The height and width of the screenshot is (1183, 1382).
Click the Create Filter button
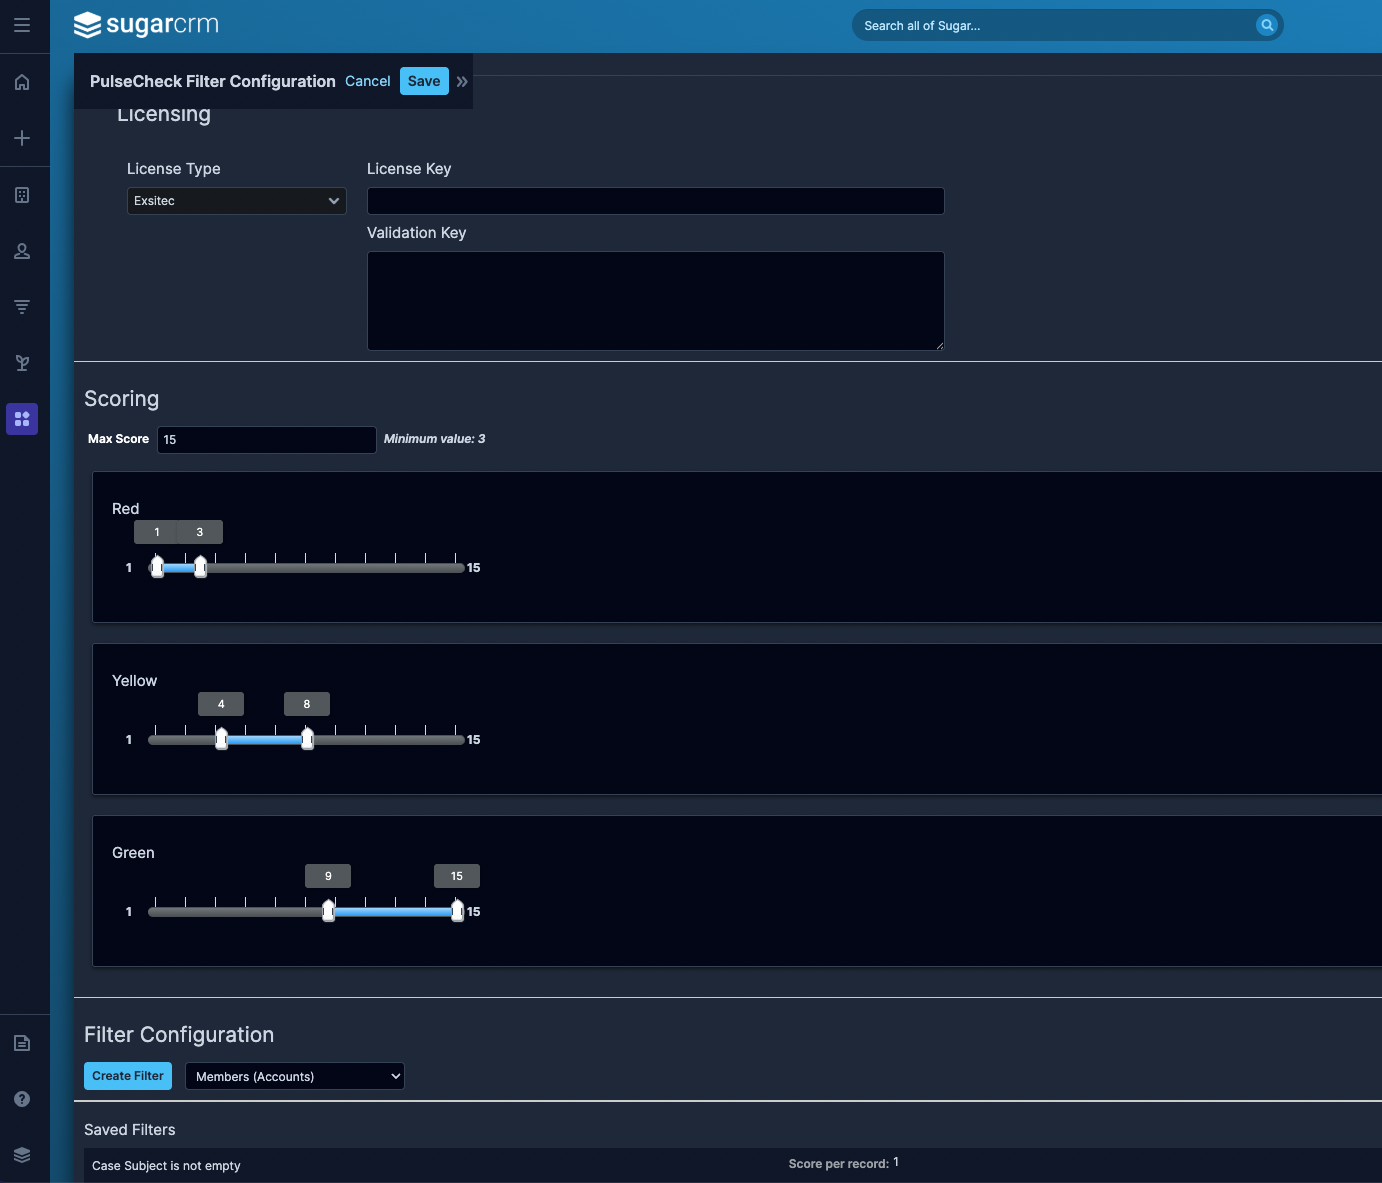128,1076
